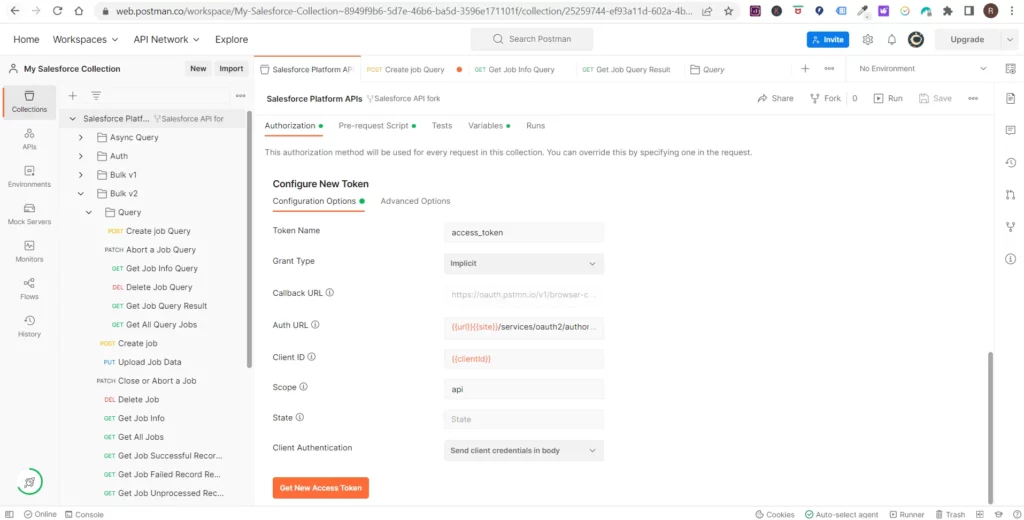Click the Postman user avatar icon
1024x520 pixels.
916,39
